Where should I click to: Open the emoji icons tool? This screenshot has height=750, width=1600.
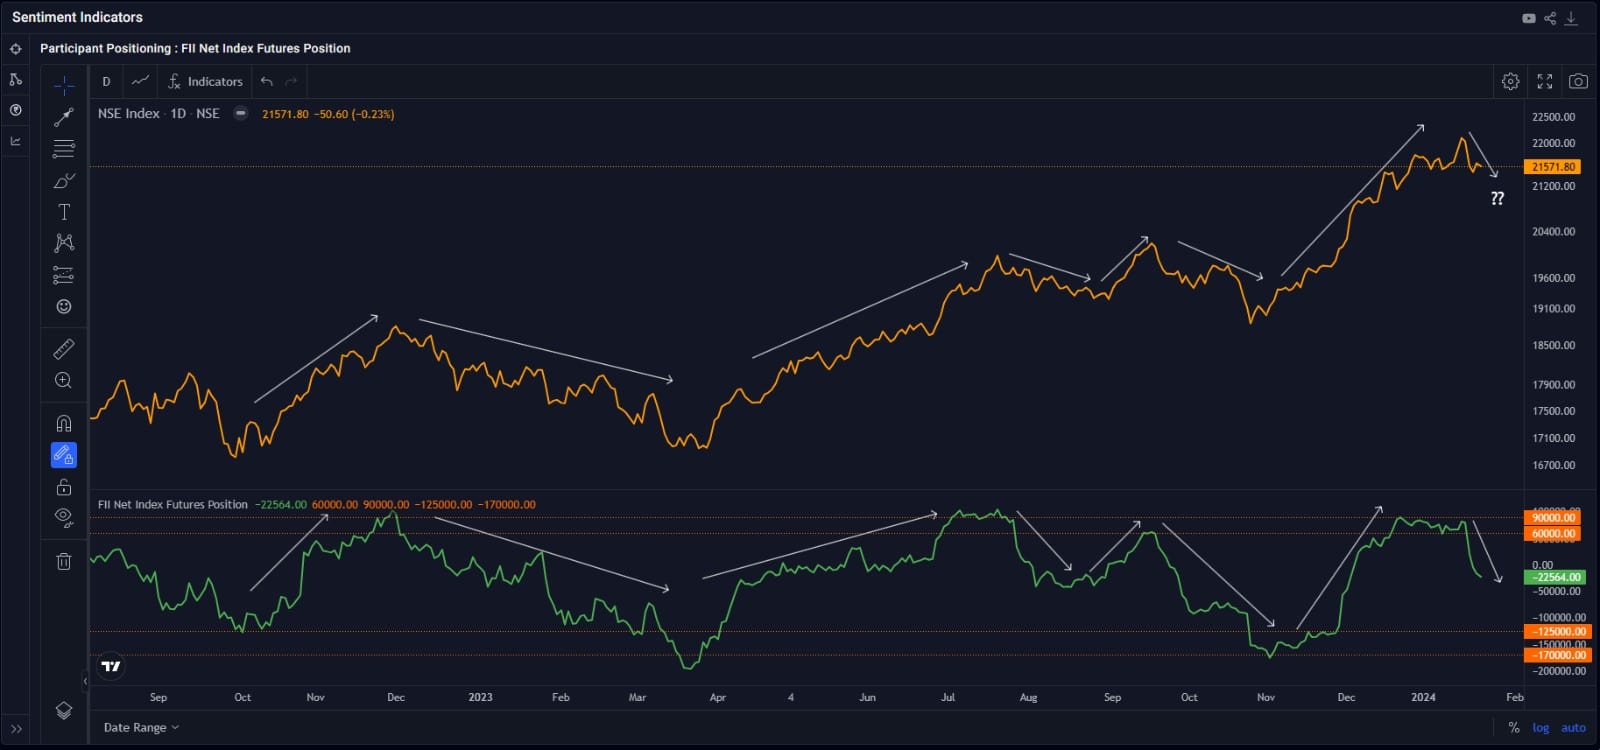coord(64,306)
